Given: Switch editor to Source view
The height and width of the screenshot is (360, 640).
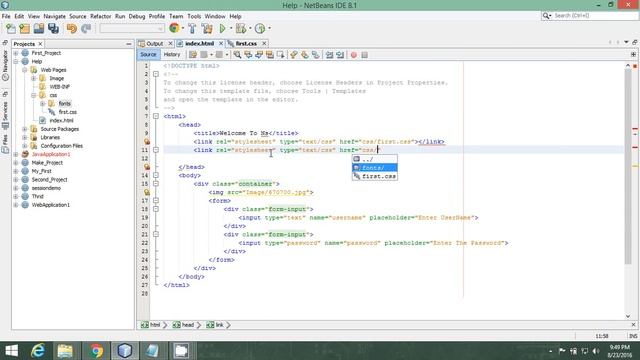Looking at the screenshot, I should [x=148, y=55].
